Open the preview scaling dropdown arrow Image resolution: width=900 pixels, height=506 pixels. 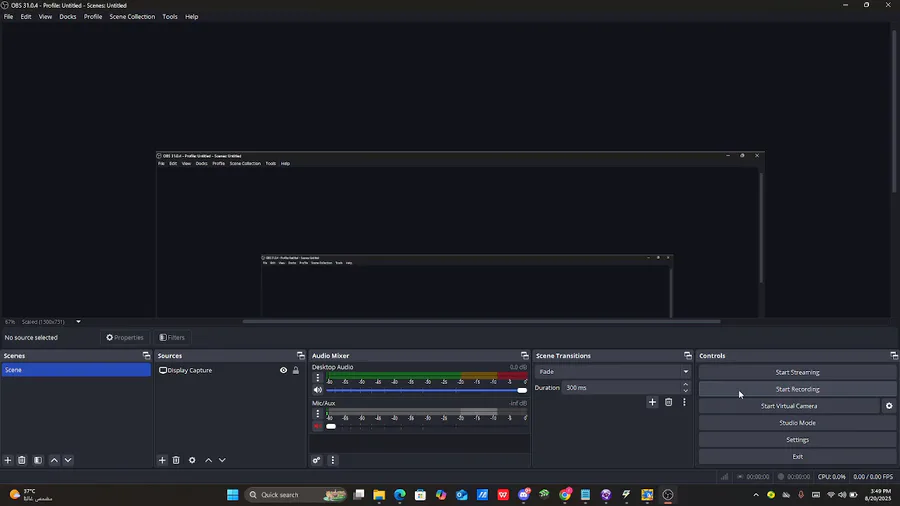click(79, 322)
